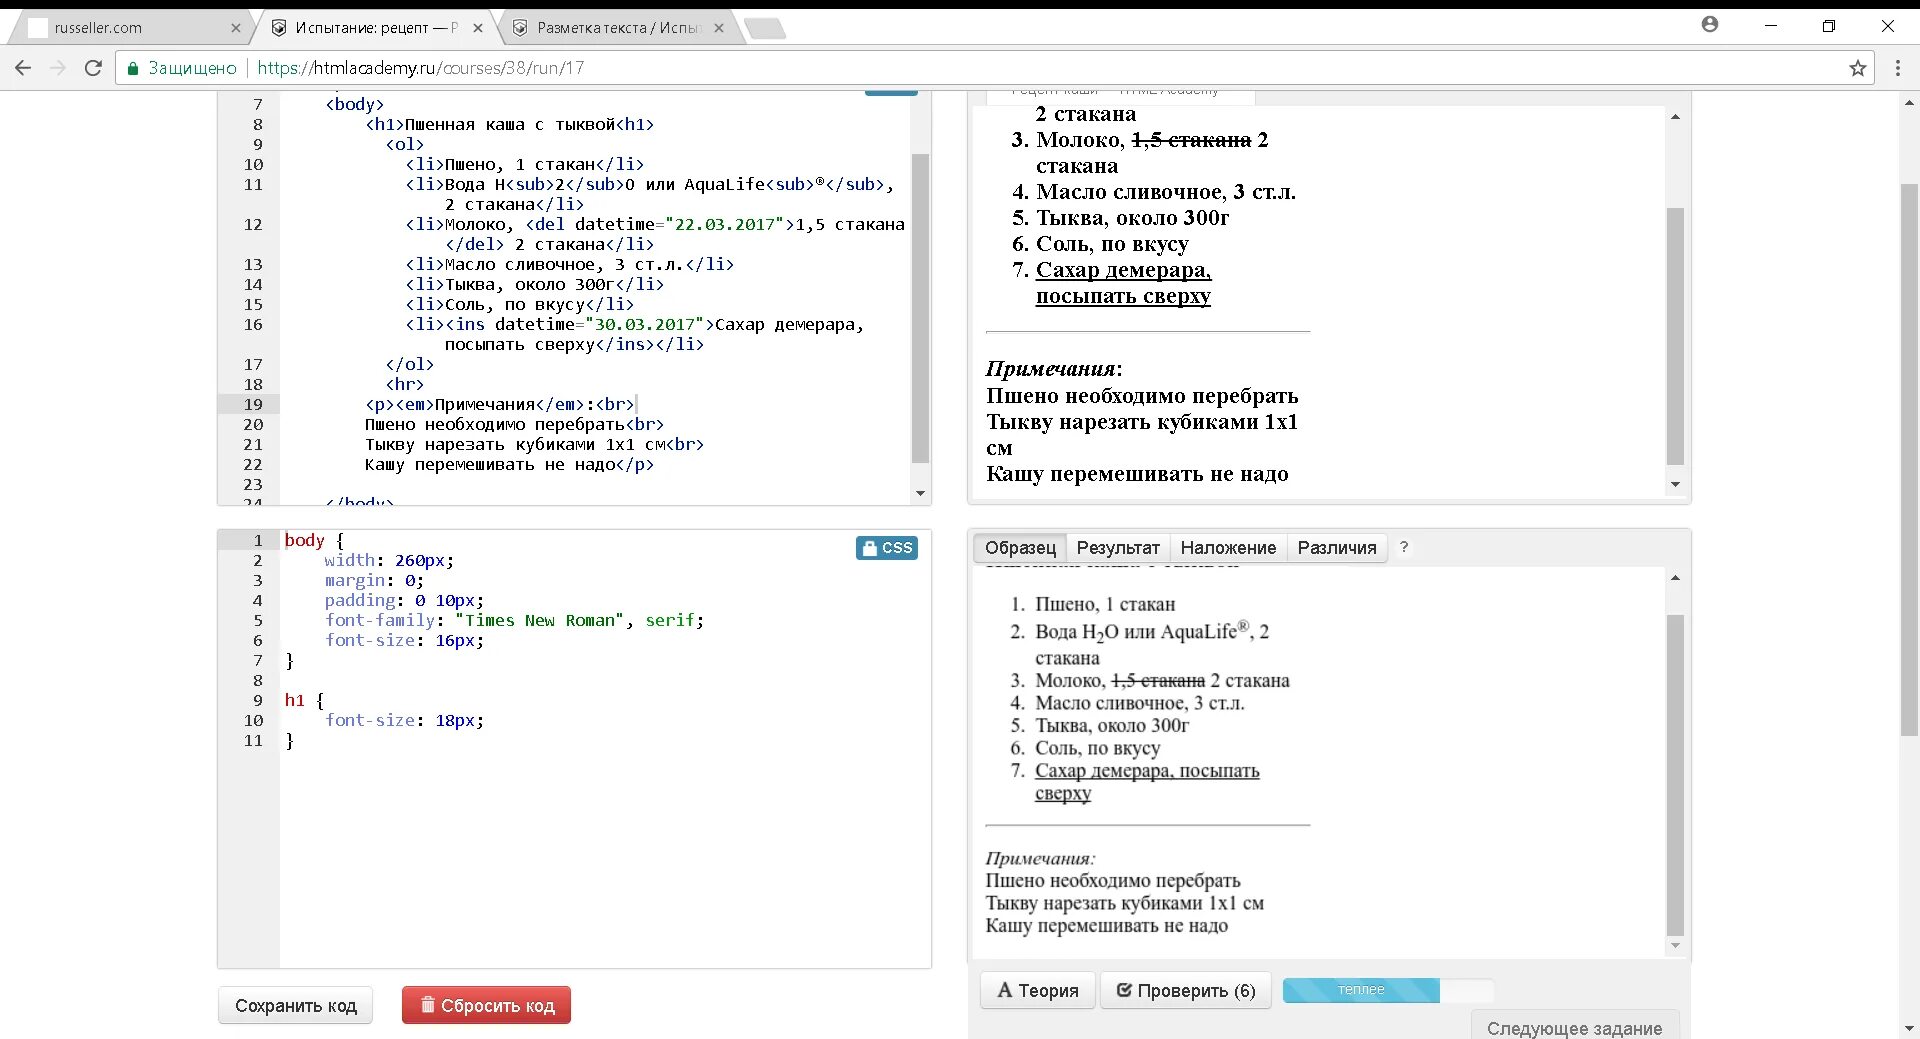Click 'Кашу перемешивать не надо' in result
The image size is (1920, 1039).
point(1137,474)
